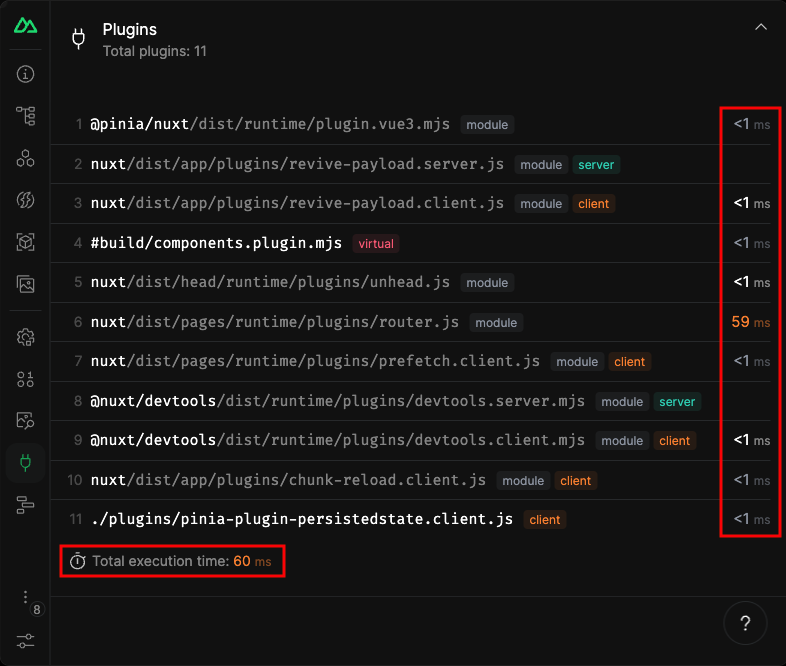Open router.js plugin path
The height and width of the screenshot is (666, 786).
coord(275,322)
